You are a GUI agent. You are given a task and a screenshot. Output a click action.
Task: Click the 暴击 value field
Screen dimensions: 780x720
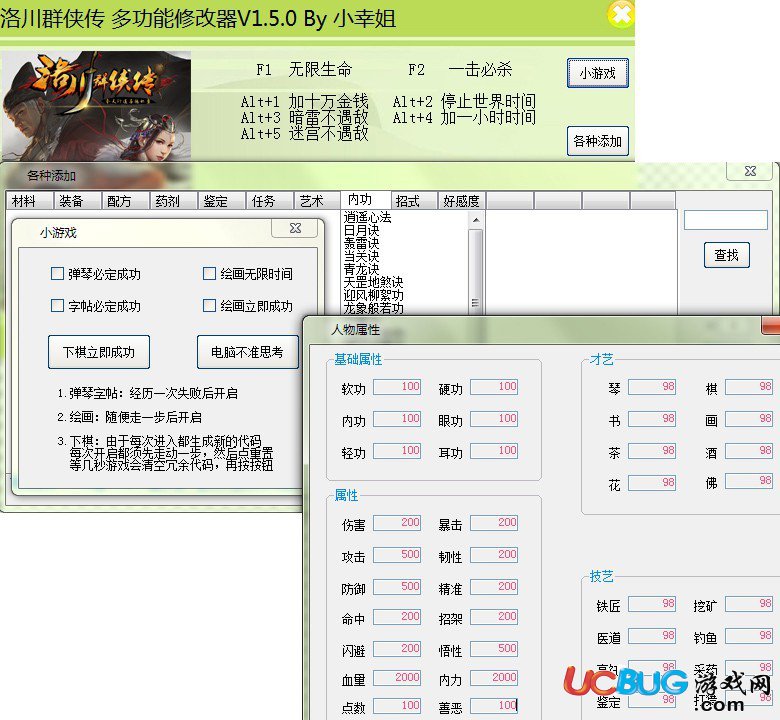(494, 522)
